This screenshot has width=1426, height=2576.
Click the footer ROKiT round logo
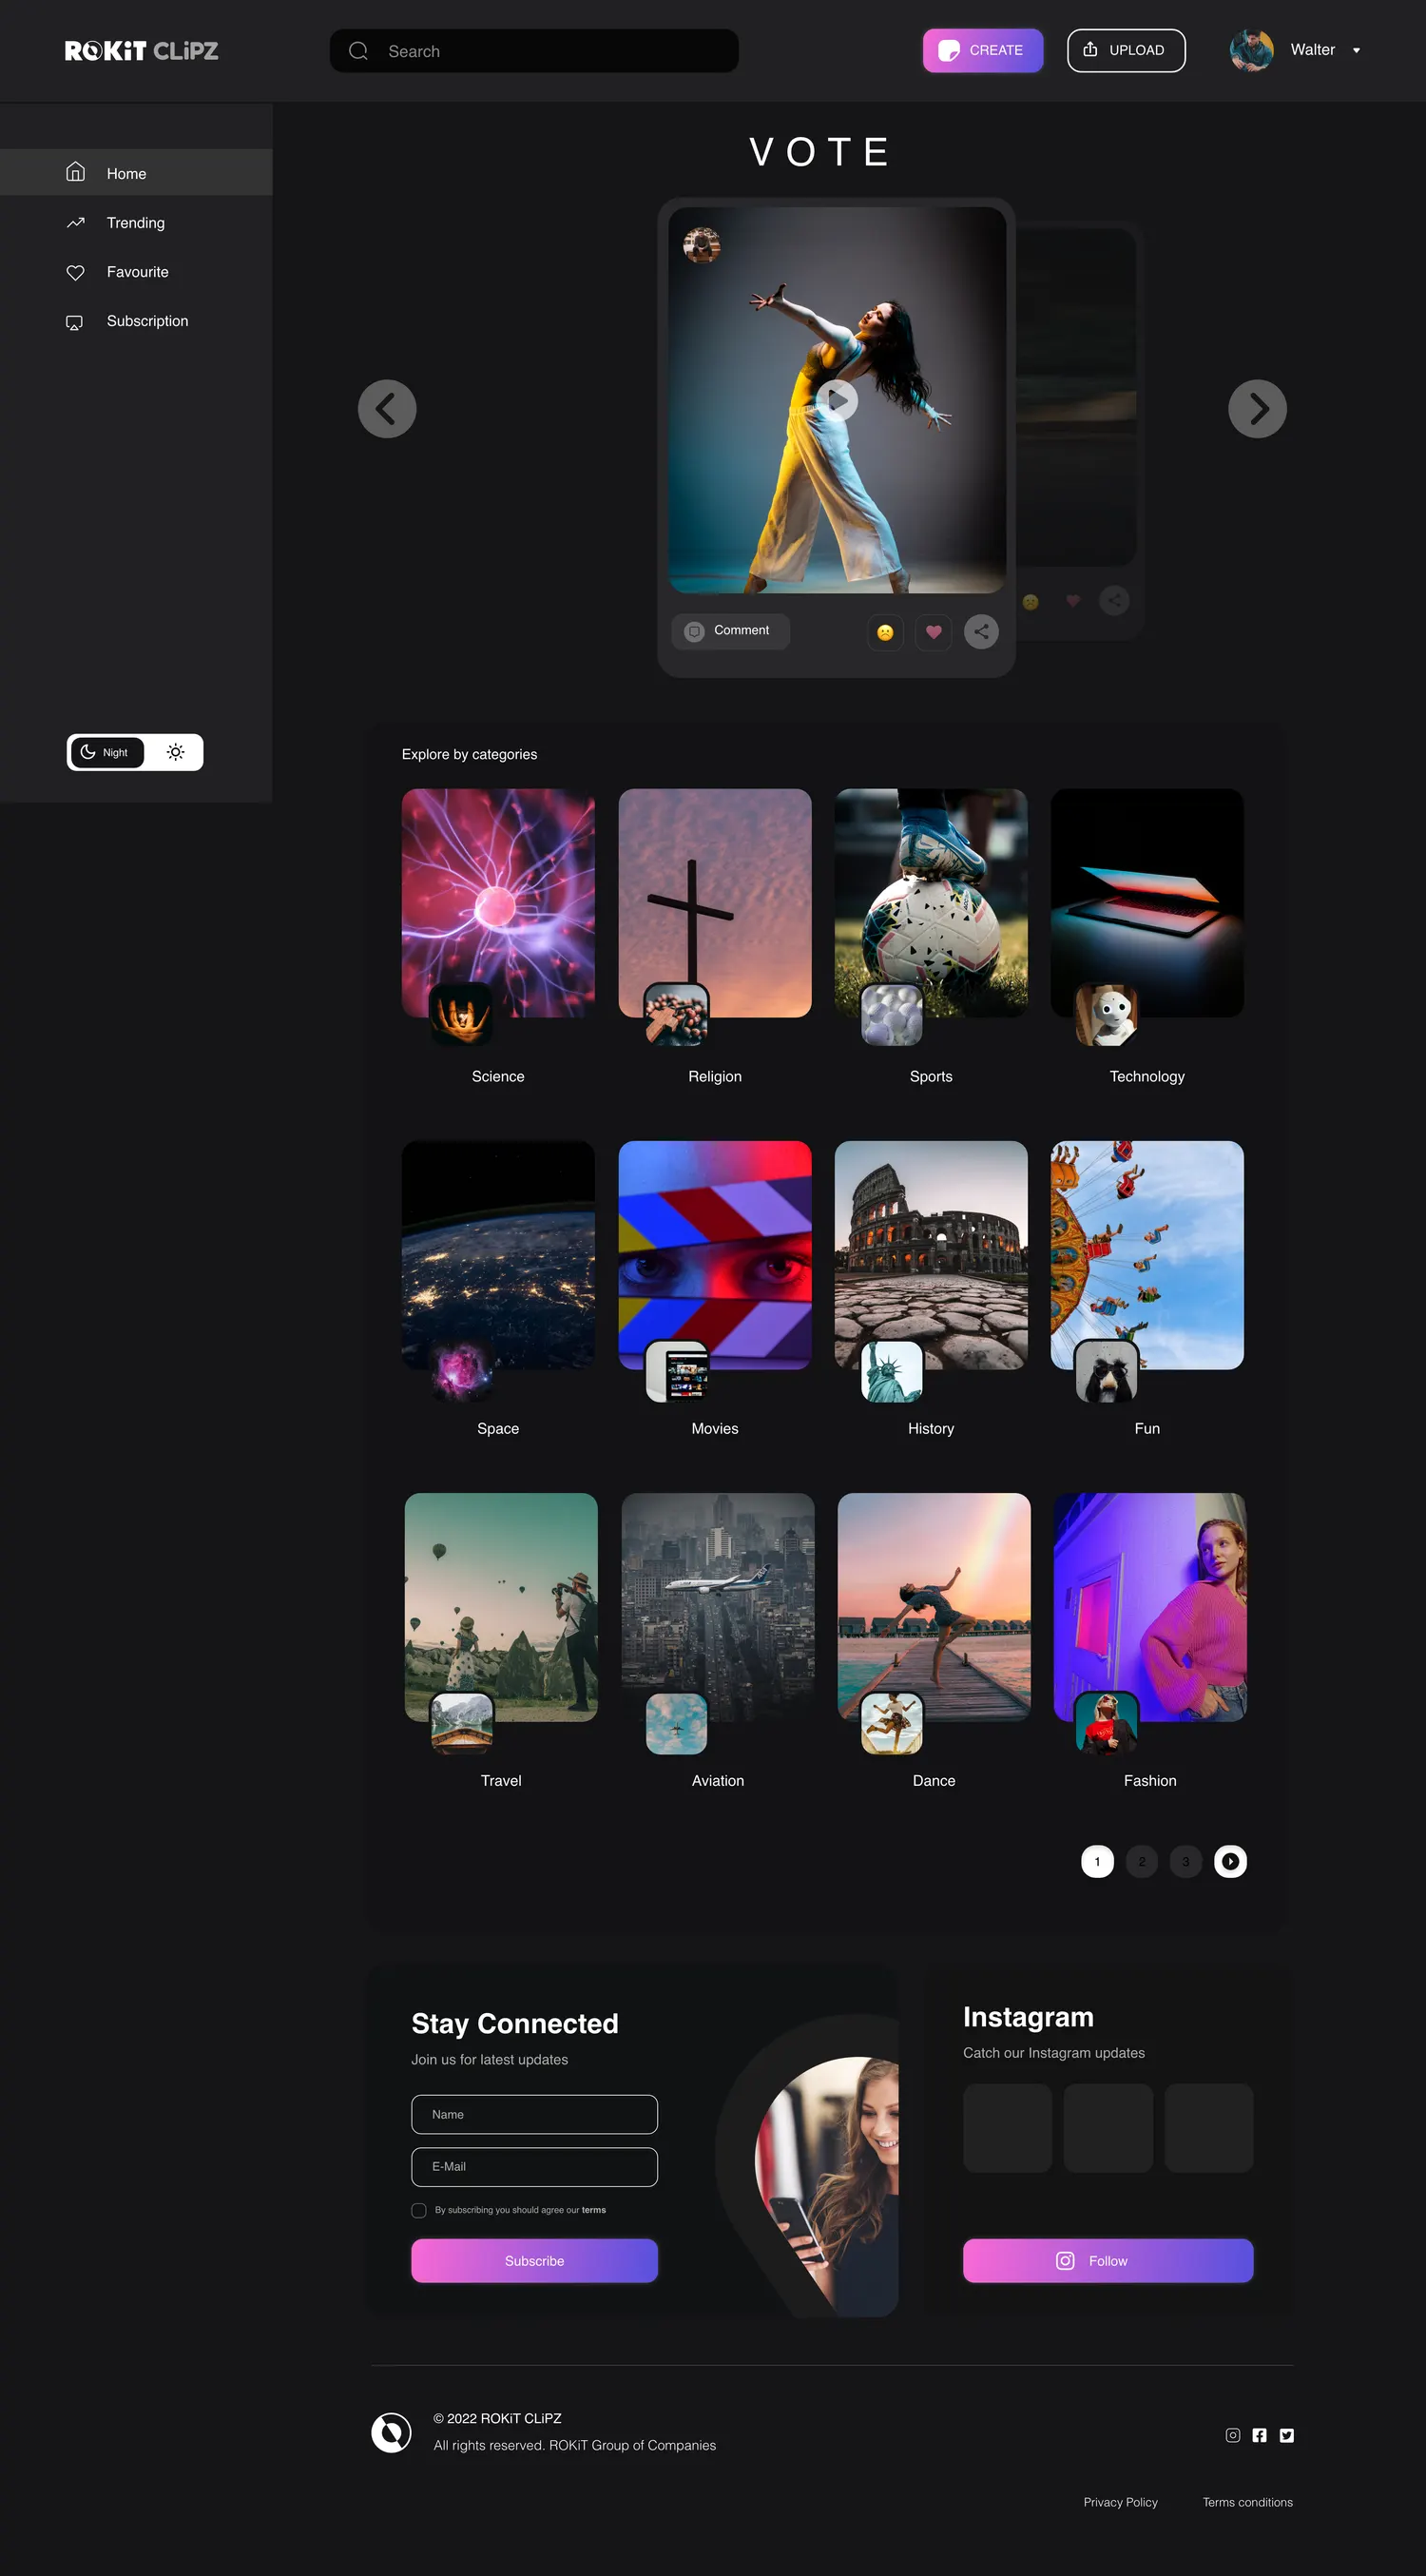[391, 2431]
